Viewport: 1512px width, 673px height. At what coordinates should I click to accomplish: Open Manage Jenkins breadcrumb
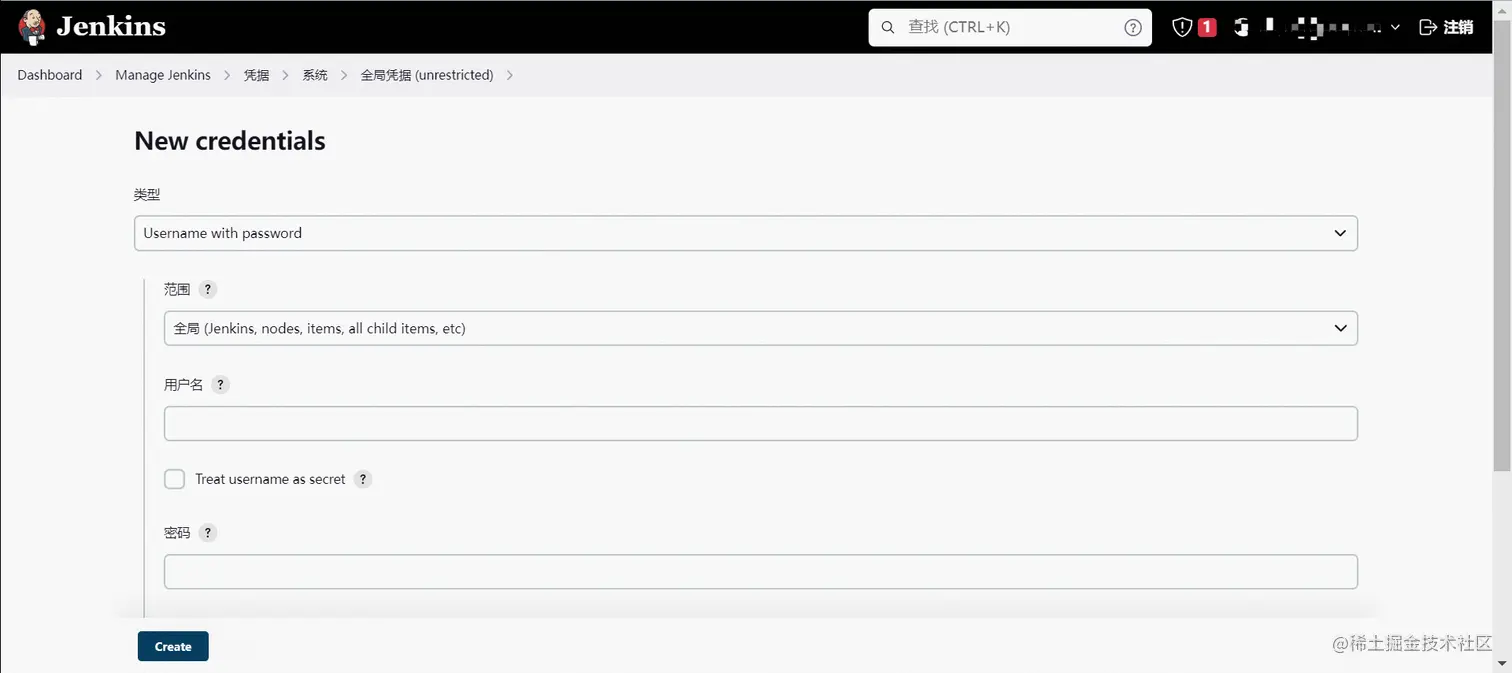pyautogui.click(x=163, y=75)
